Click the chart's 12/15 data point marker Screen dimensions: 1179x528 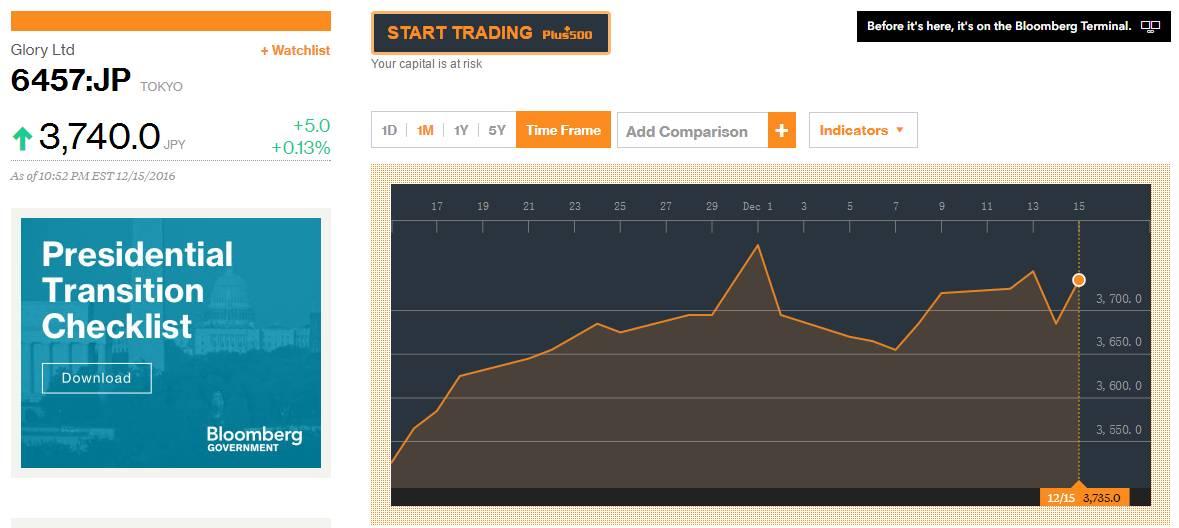pyautogui.click(x=1079, y=280)
